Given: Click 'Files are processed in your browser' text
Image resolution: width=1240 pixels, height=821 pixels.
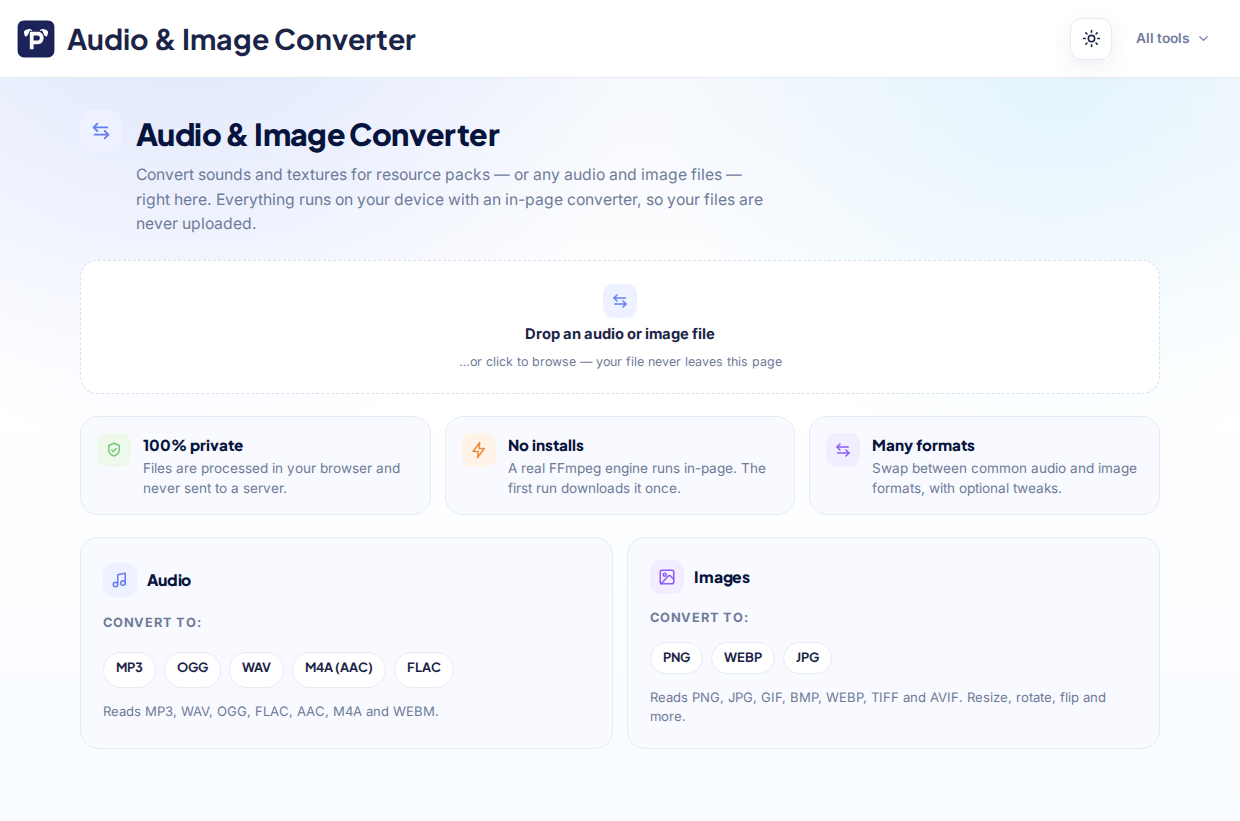Looking at the screenshot, I should click(272, 478).
